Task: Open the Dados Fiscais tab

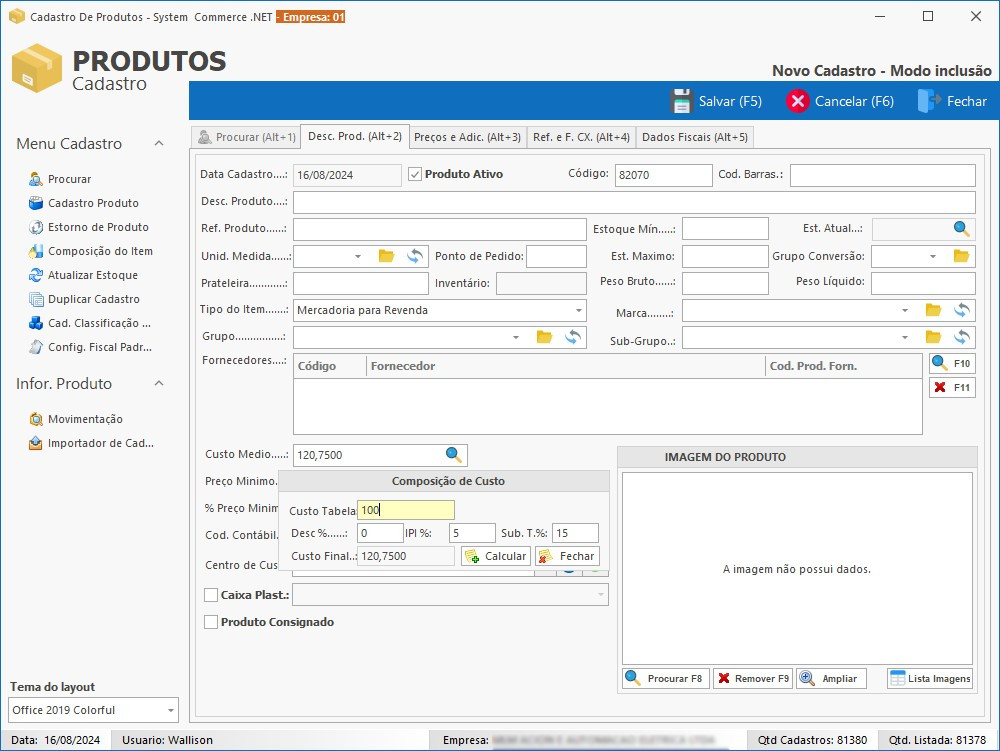Action: (x=694, y=137)
